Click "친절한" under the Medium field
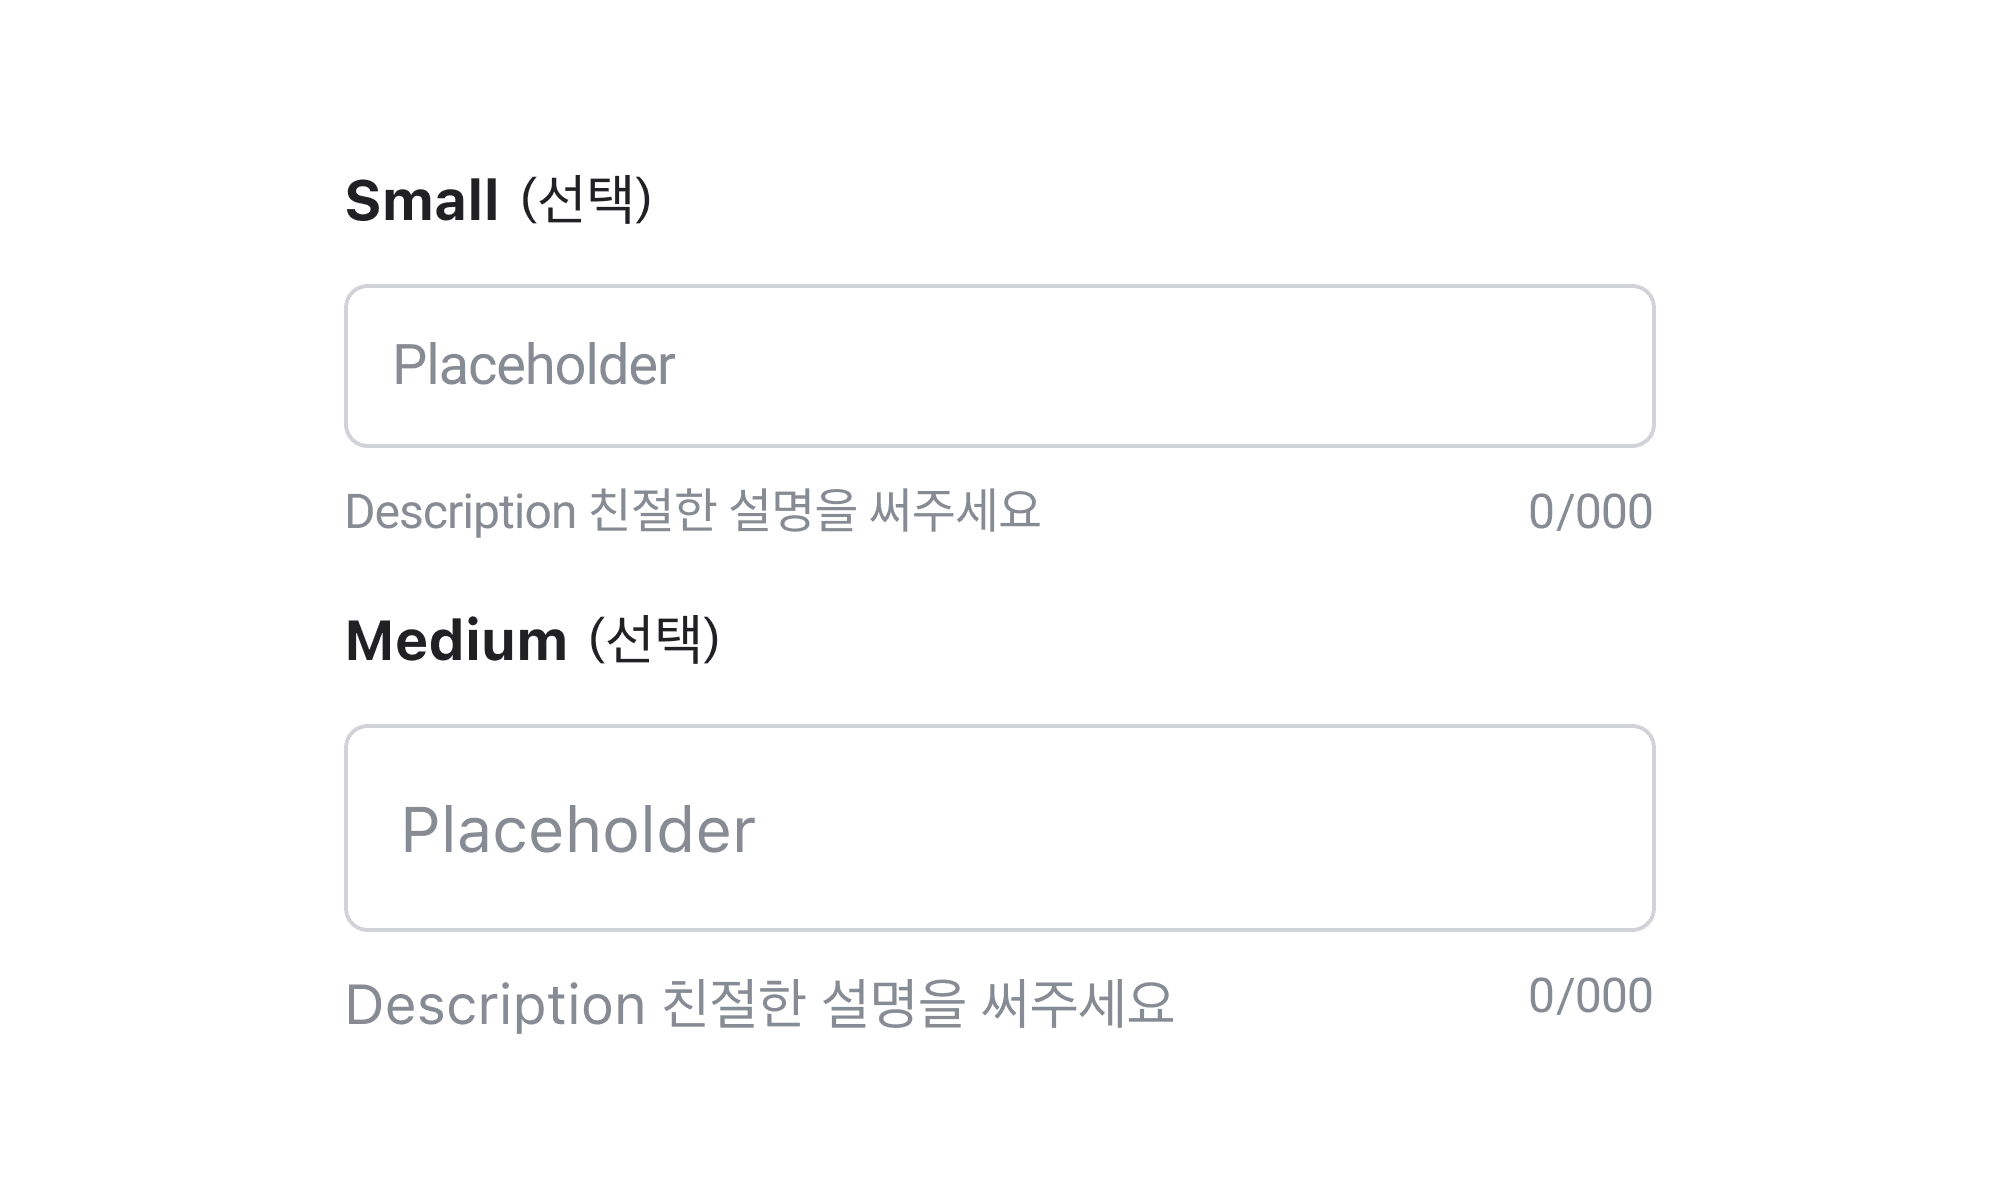Image resolution: width=2000 pixels, height=1200 pixels. click(734, 1004)
